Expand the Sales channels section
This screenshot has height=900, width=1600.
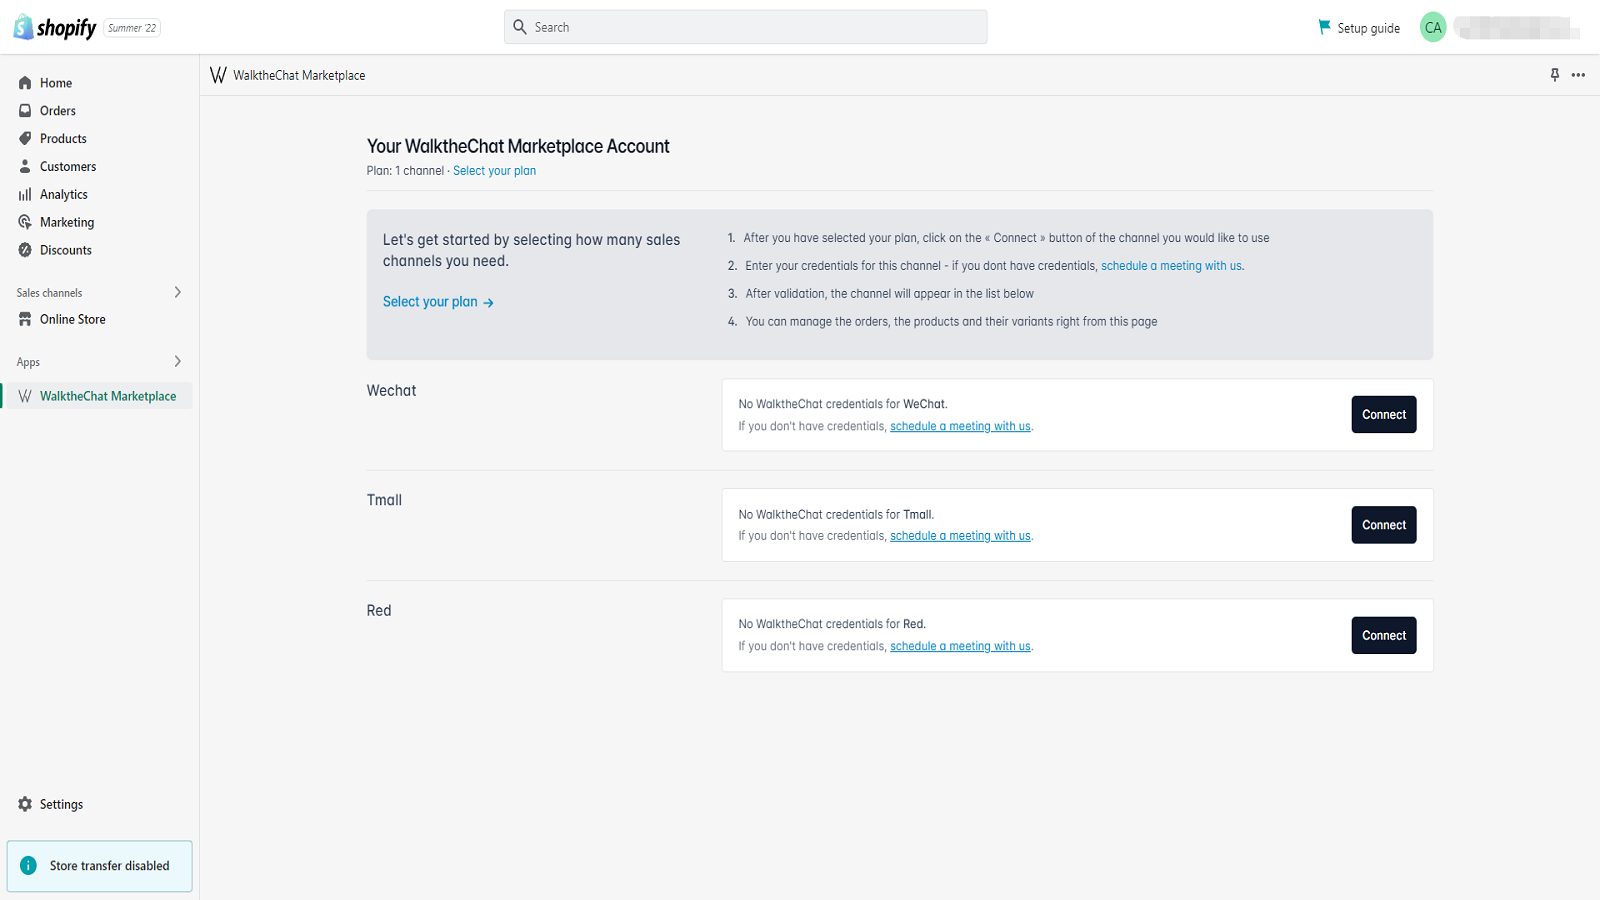pos(178,292)
